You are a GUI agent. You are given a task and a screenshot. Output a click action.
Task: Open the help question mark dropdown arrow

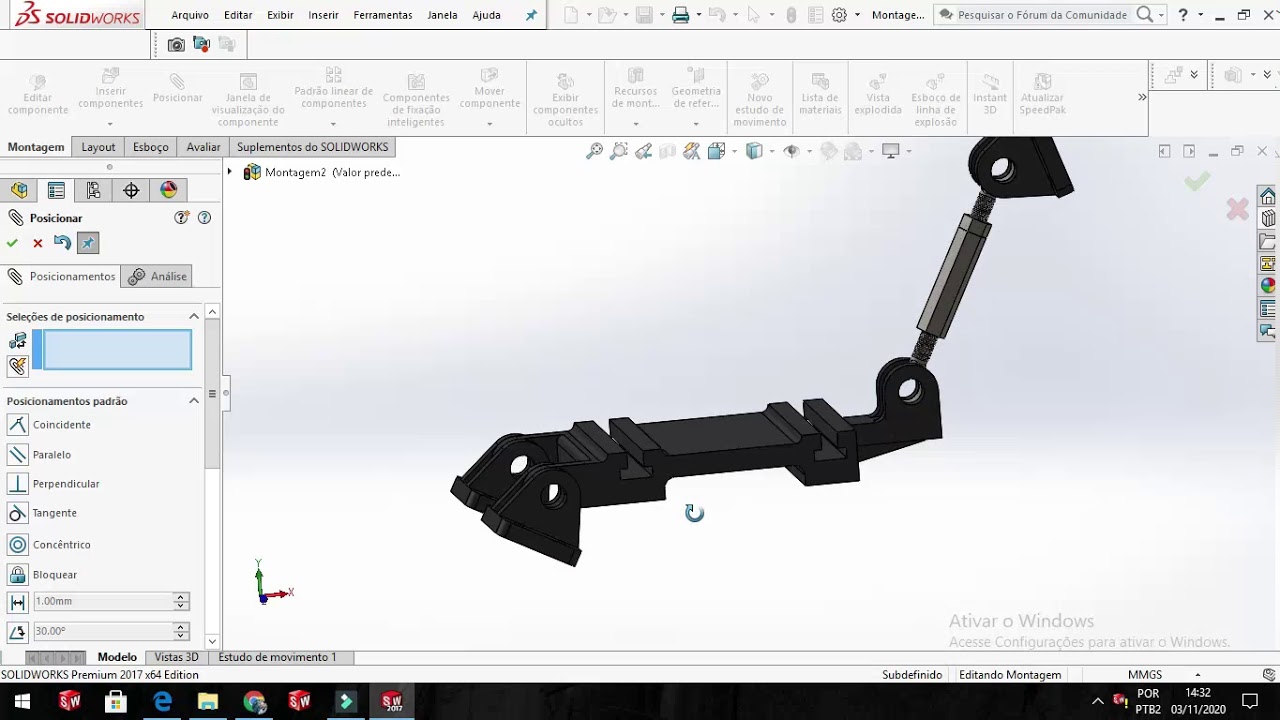coord(1199,15)
